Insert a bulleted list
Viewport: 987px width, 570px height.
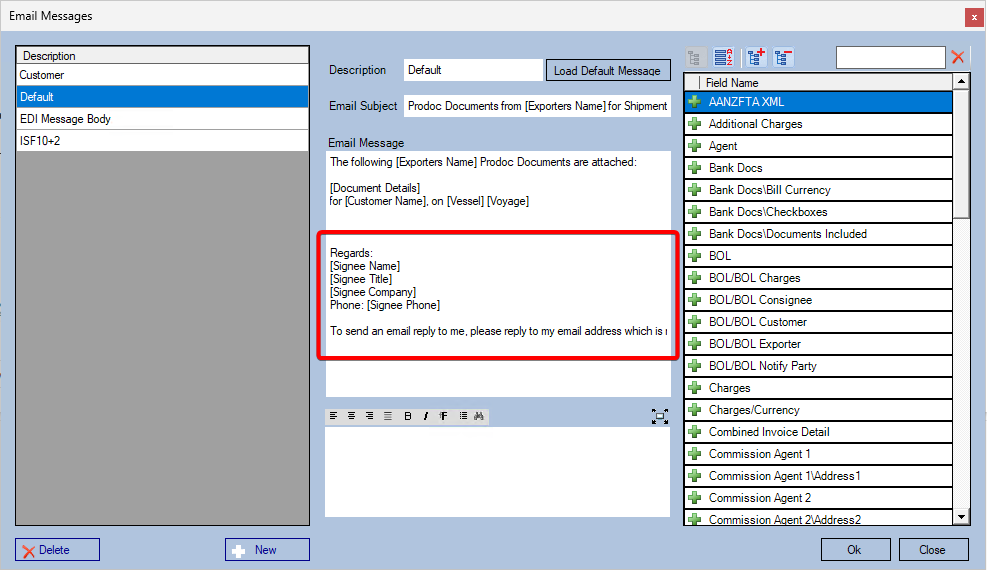(x=463, y=416)
